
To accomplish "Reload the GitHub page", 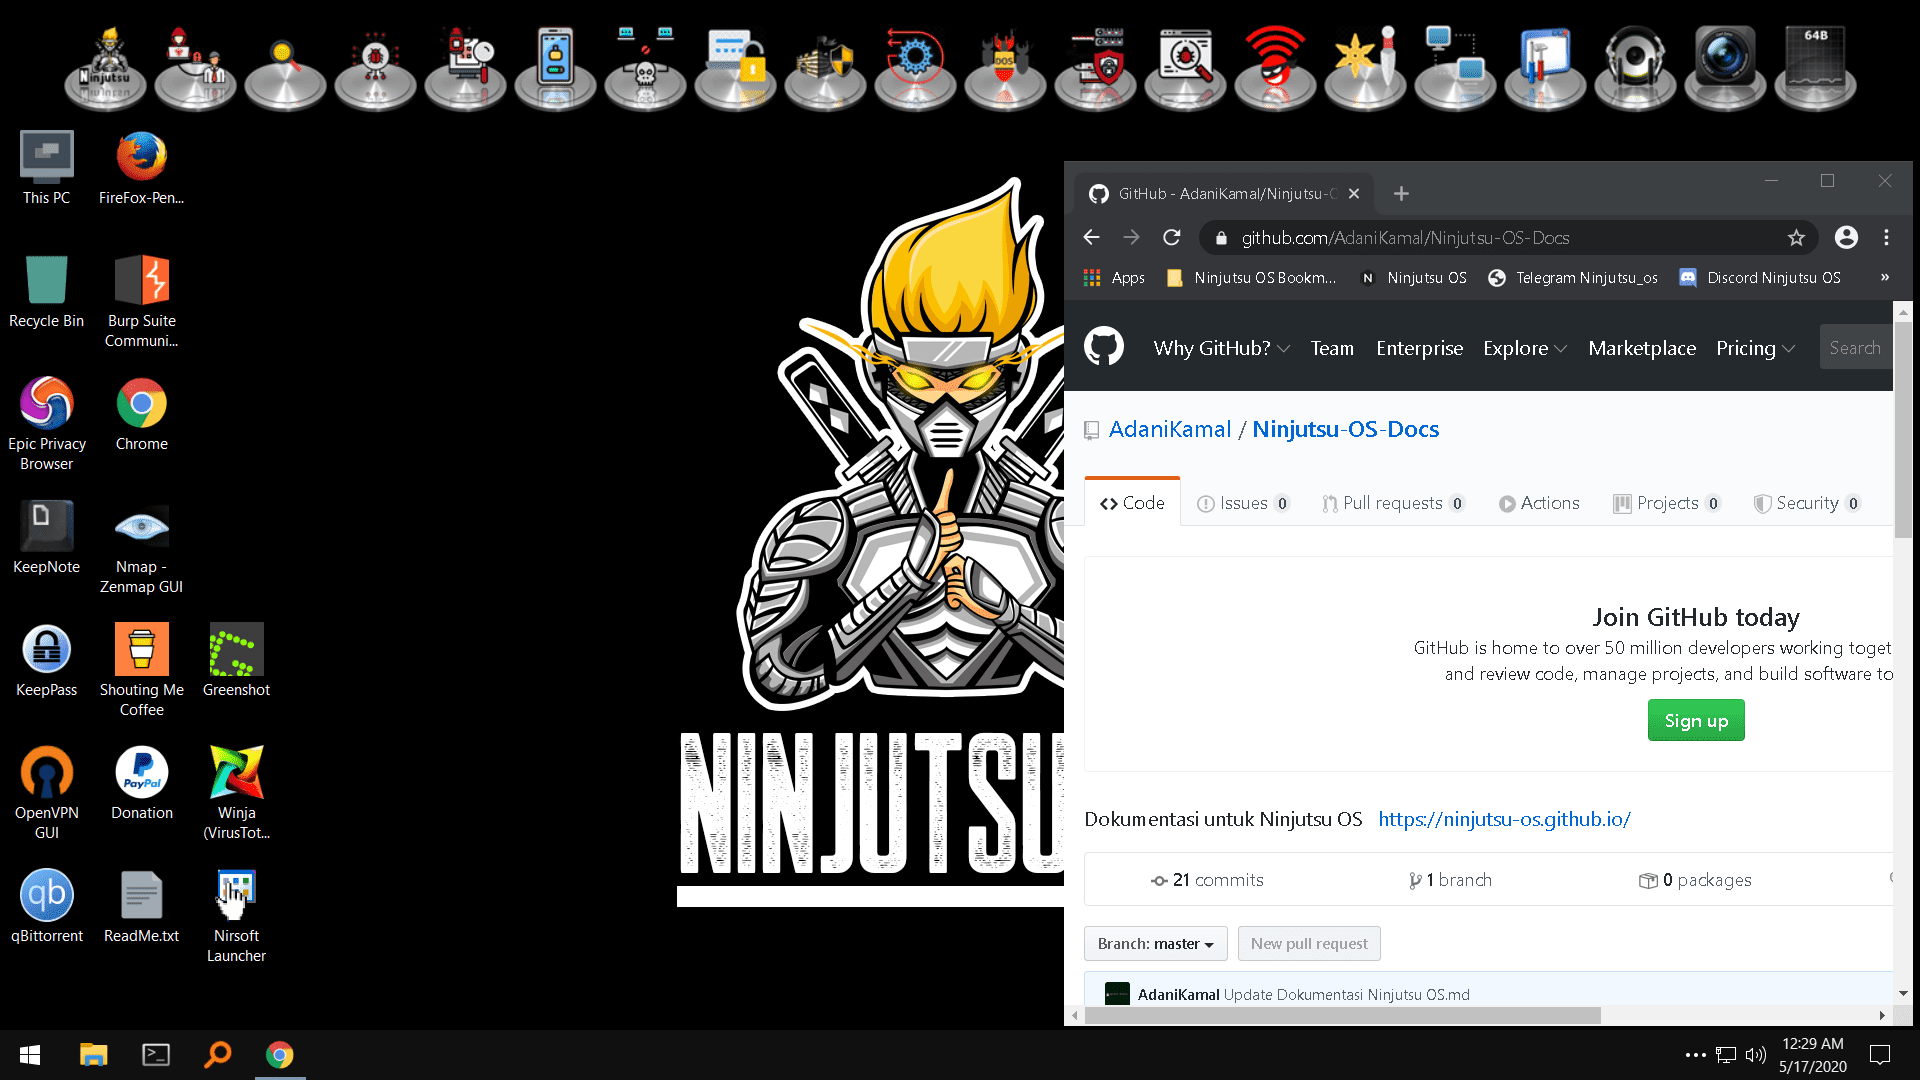I will pyautogui.click(x=1172, y=237).
